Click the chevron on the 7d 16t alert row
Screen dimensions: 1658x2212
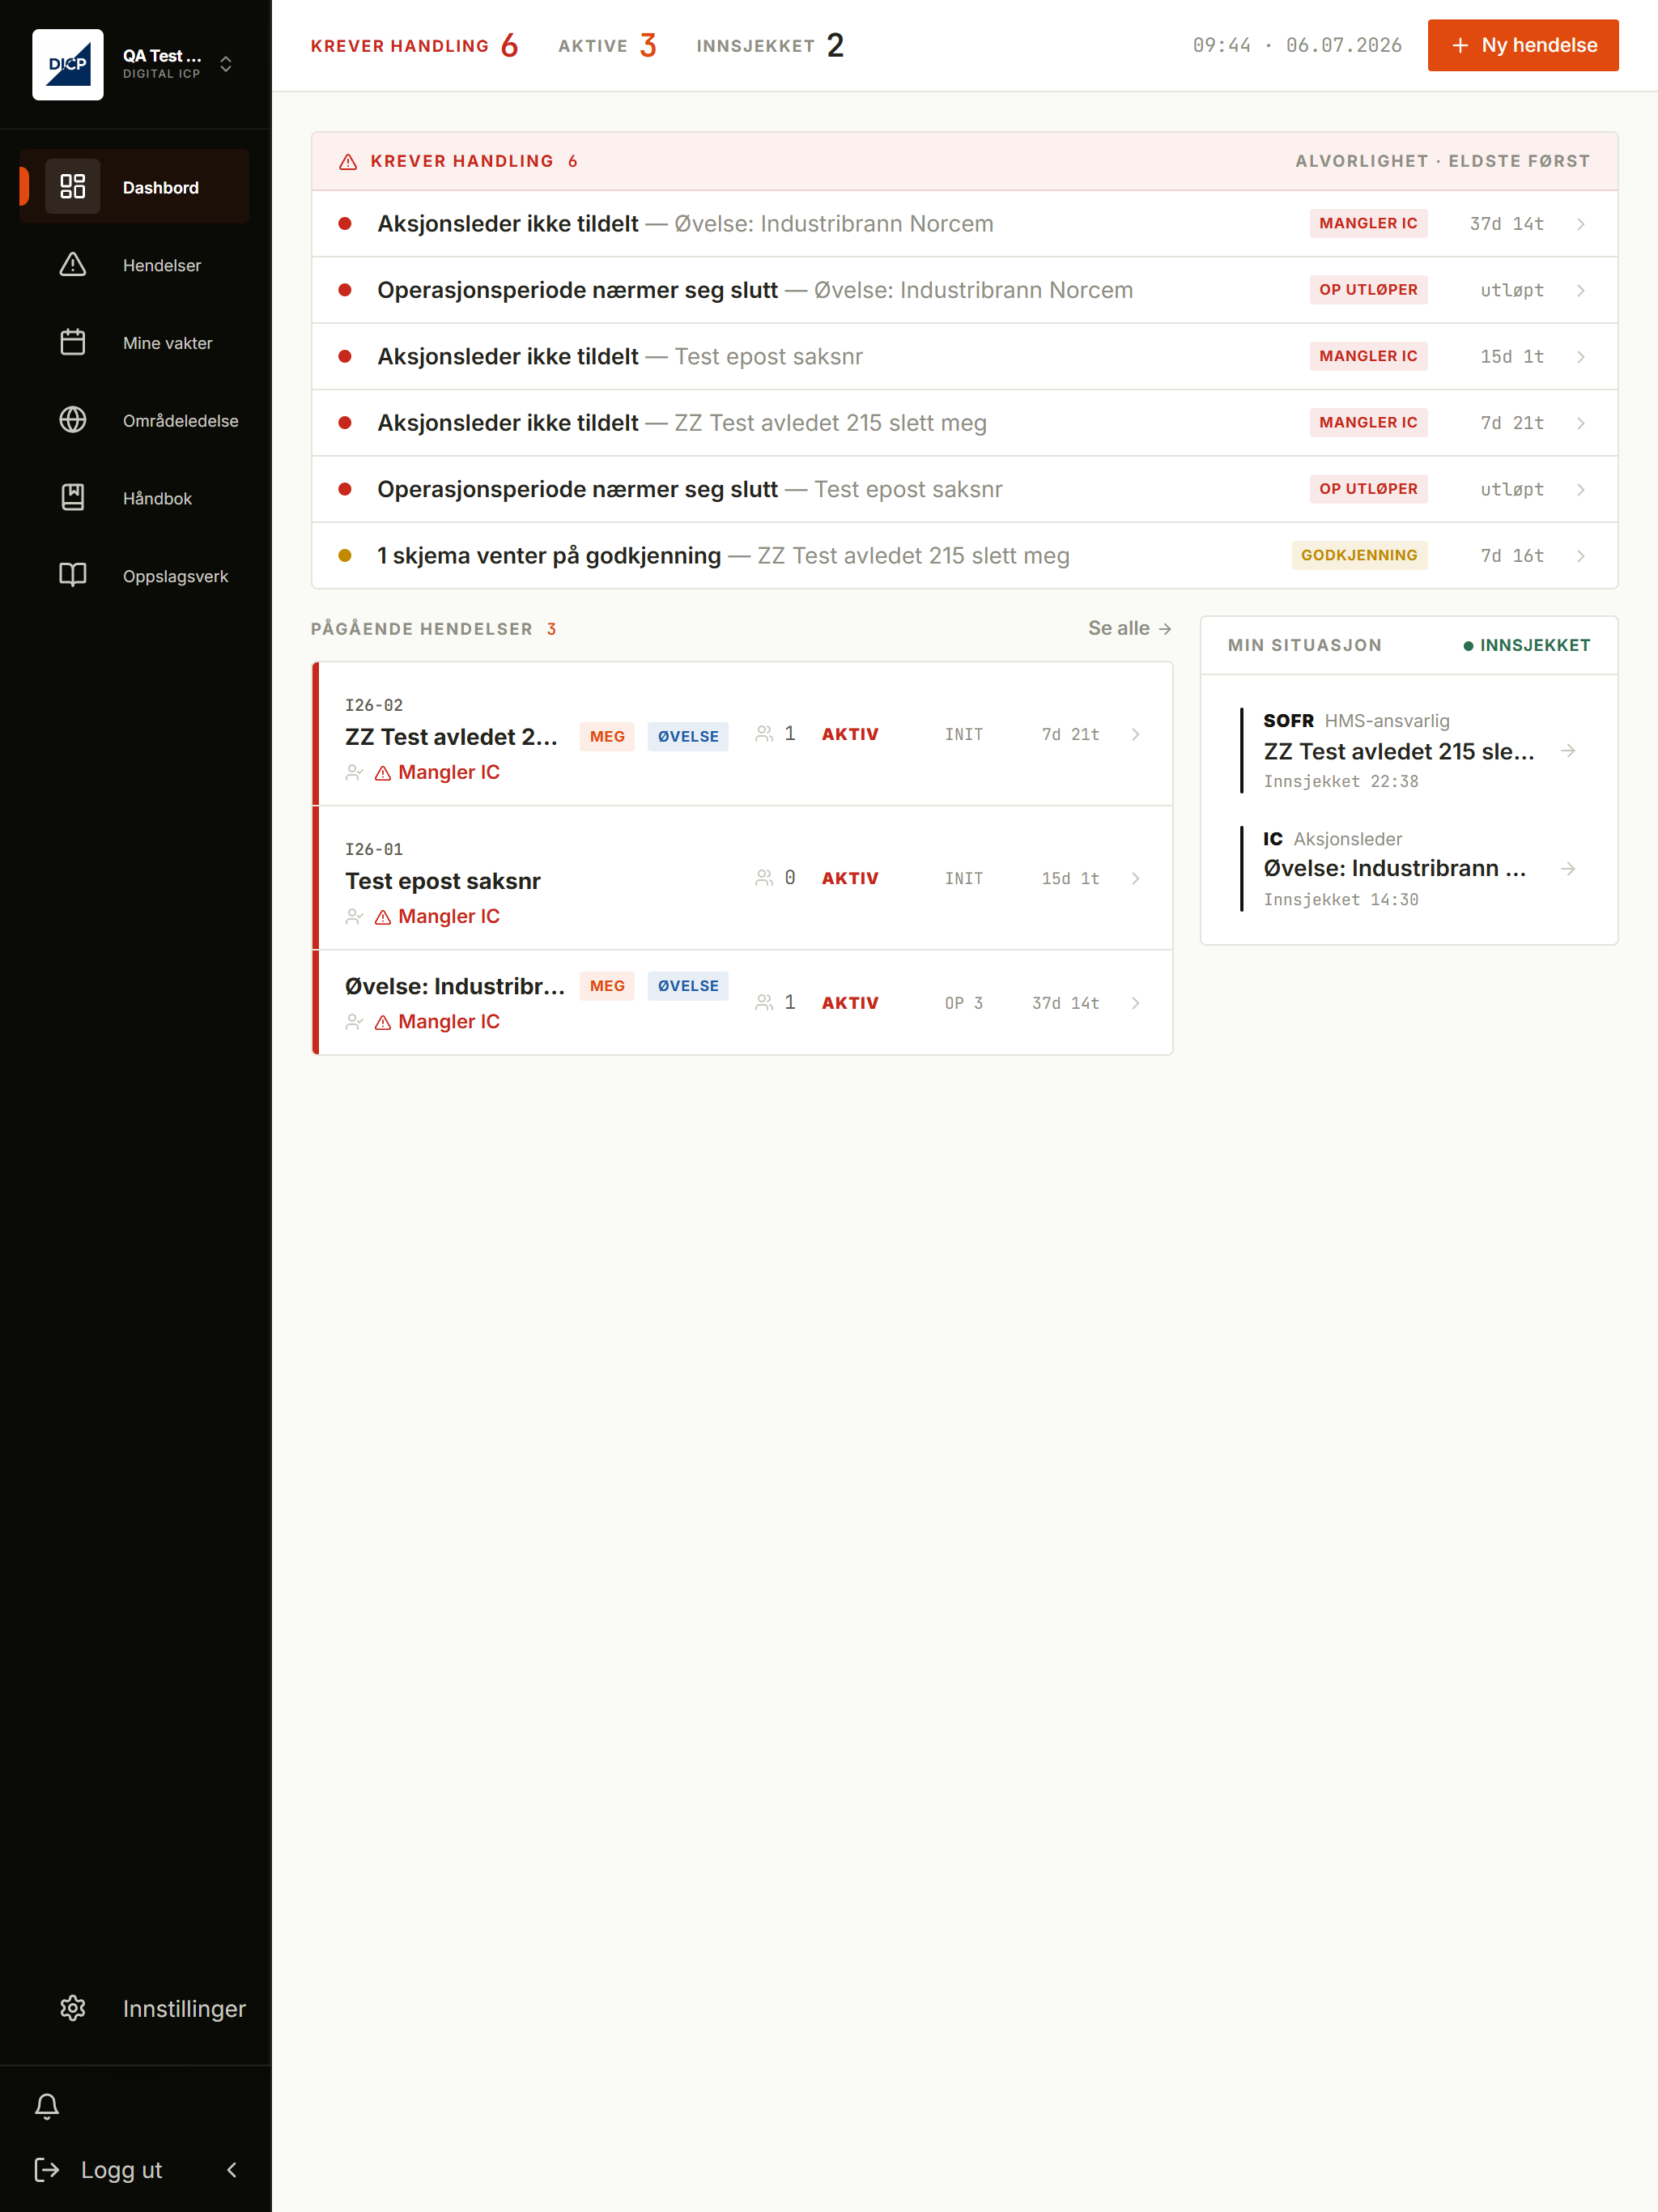[1581, 556]
